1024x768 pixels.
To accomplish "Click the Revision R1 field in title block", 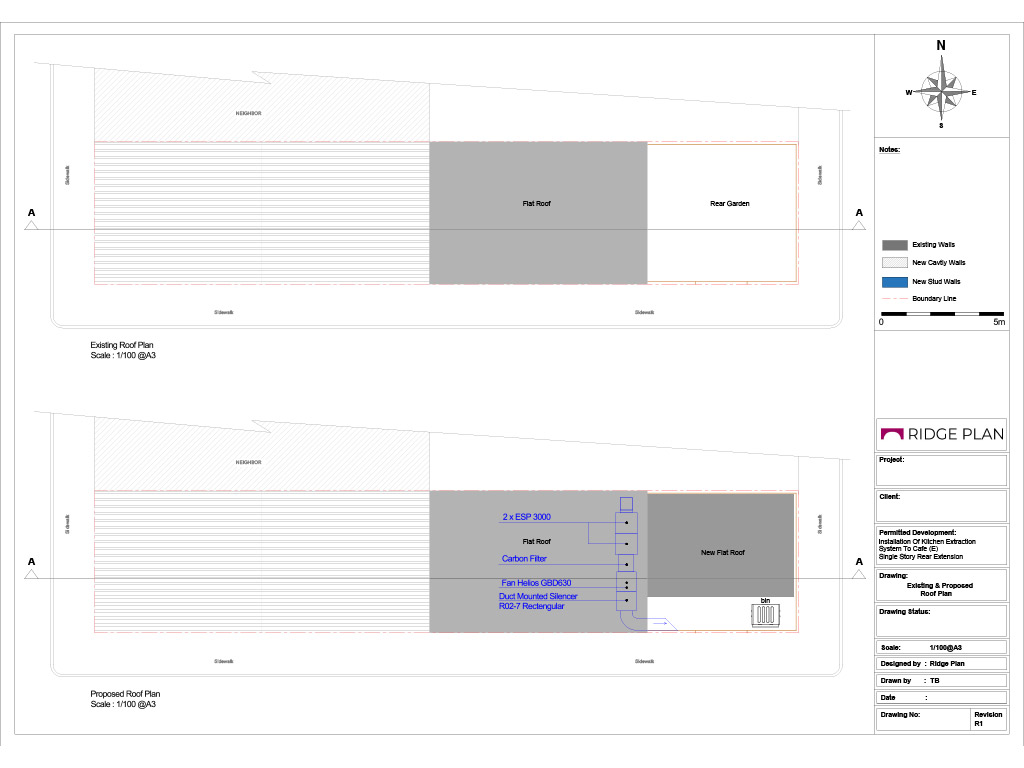I will click(x=986, y=720).
